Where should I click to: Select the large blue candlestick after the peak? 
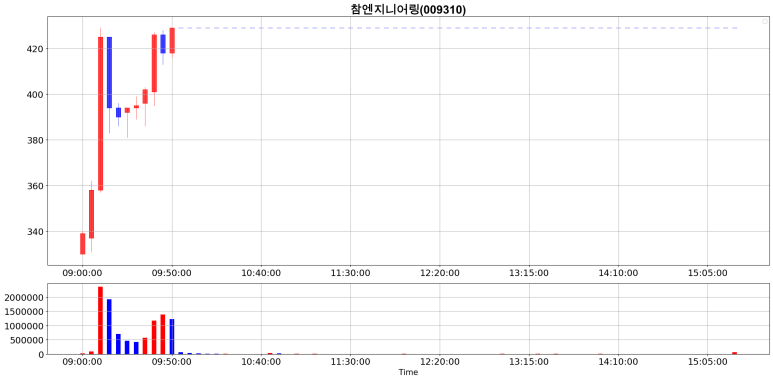pos(109,72)
